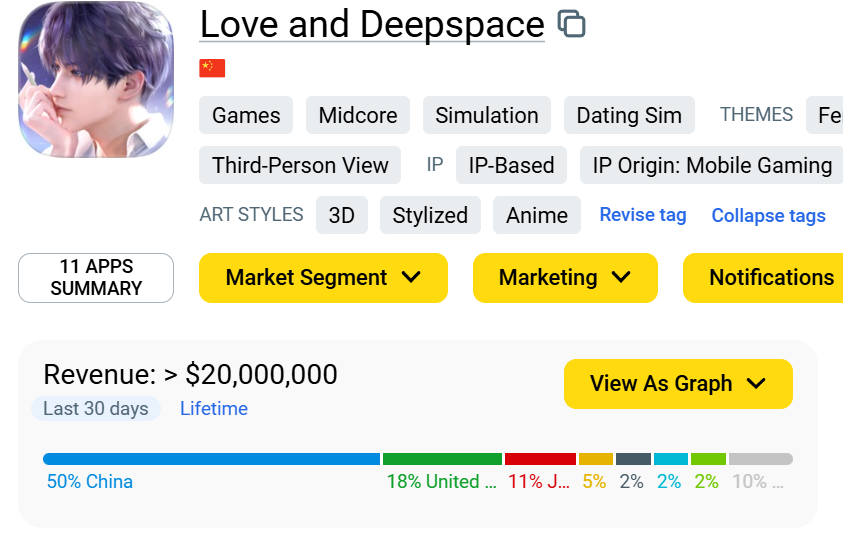
Task: Click the yellow 5% label
Action: (x=594, y=482)
